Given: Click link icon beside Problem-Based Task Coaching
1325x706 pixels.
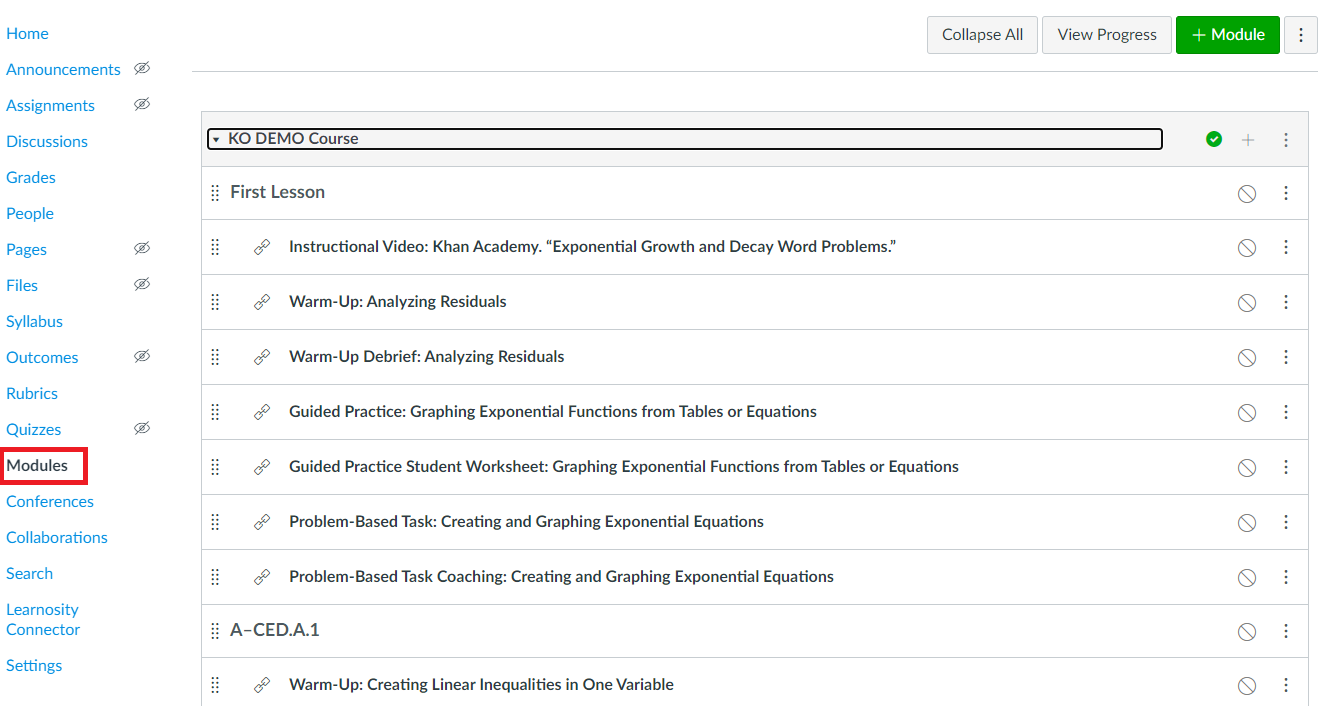Looking at the screenshot, I should 262,577.
